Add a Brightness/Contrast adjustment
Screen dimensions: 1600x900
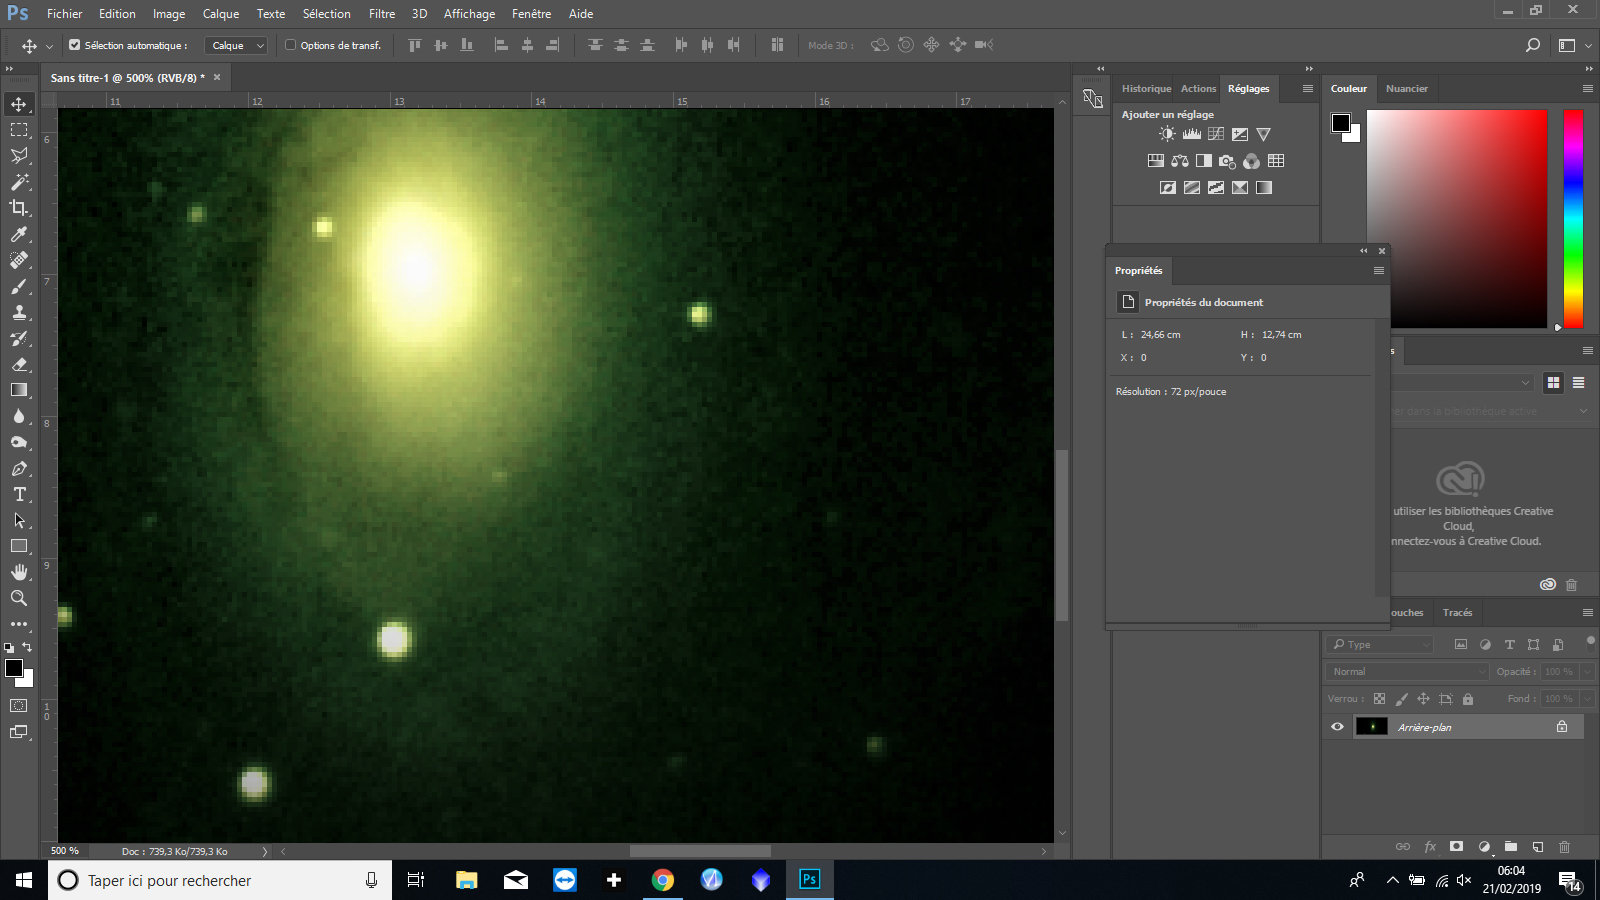click(1167, 134)
